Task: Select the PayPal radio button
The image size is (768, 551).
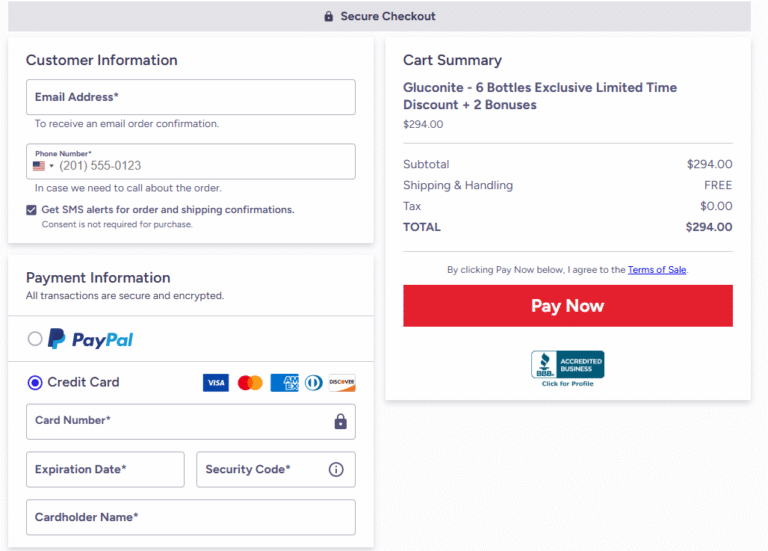Action: 35,339
